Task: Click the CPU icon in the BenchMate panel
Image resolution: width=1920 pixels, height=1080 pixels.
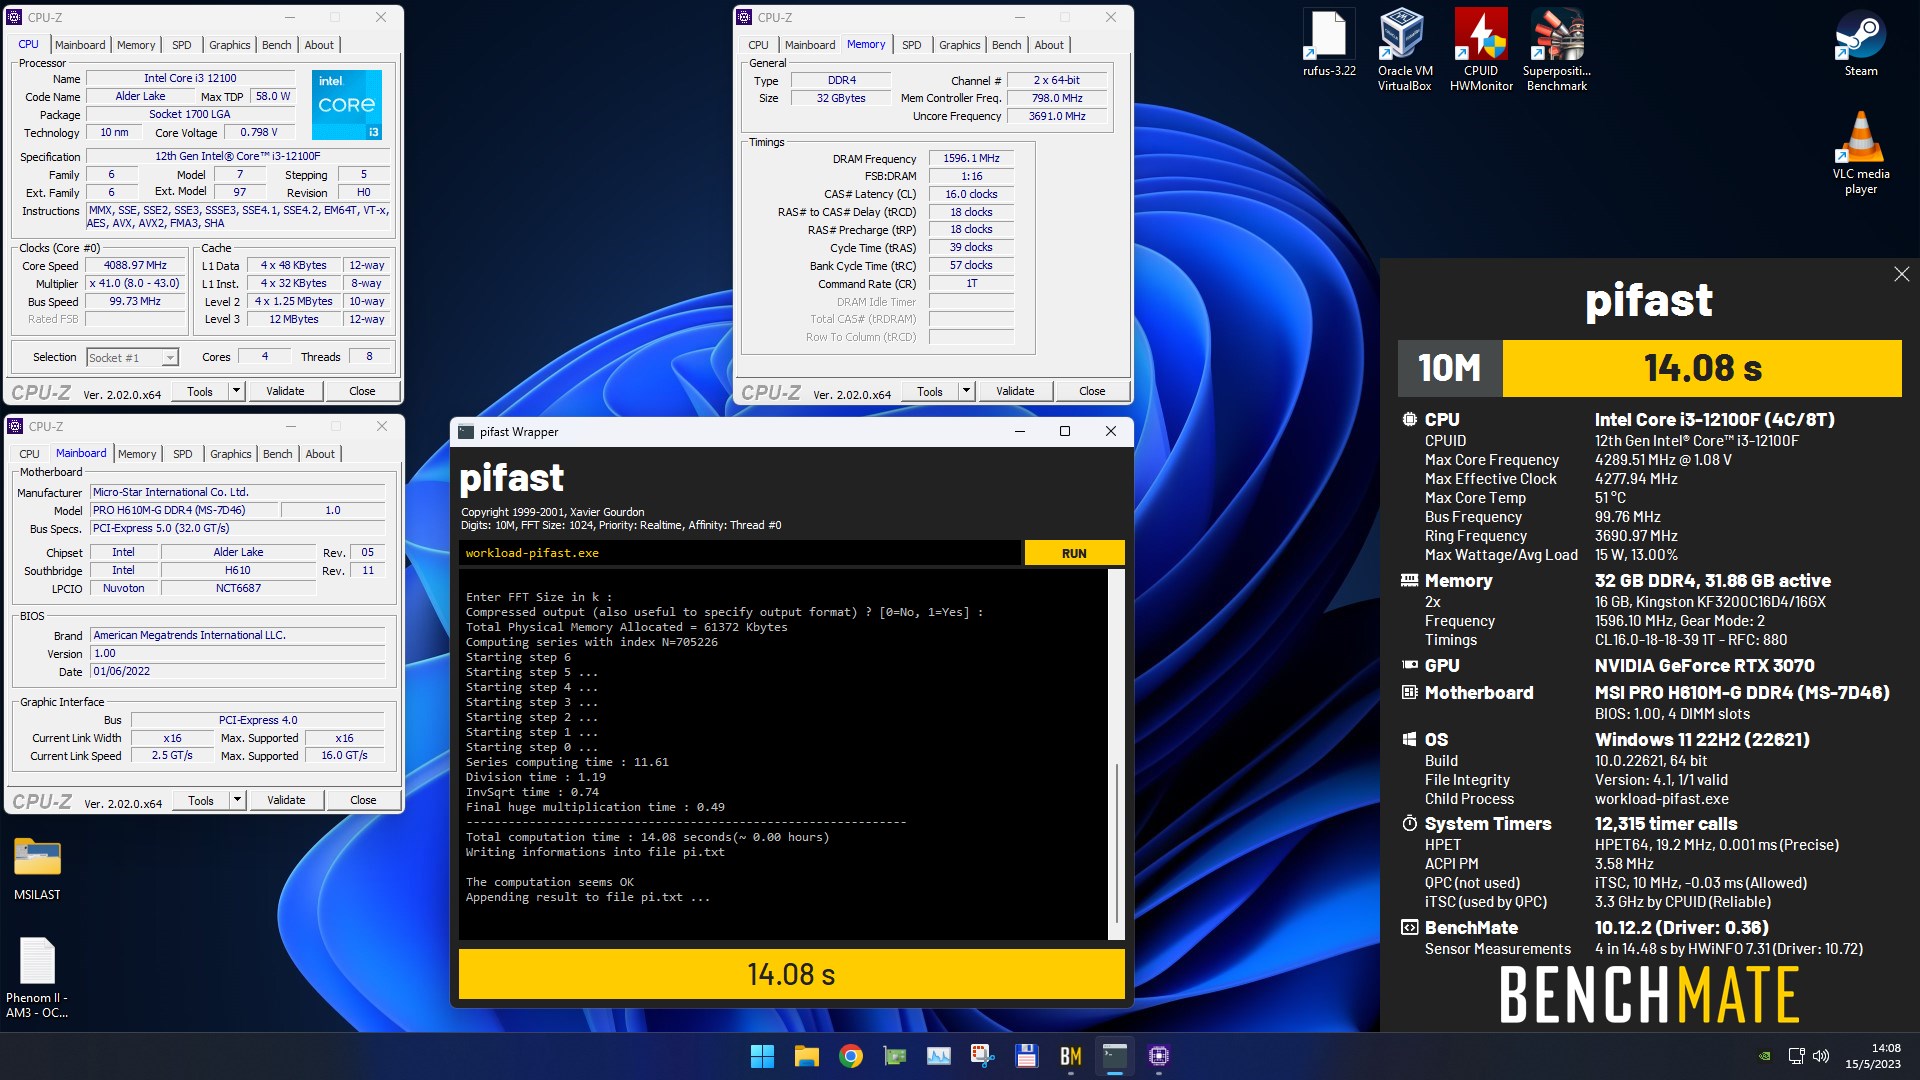Action: [x=1409, y=420]
